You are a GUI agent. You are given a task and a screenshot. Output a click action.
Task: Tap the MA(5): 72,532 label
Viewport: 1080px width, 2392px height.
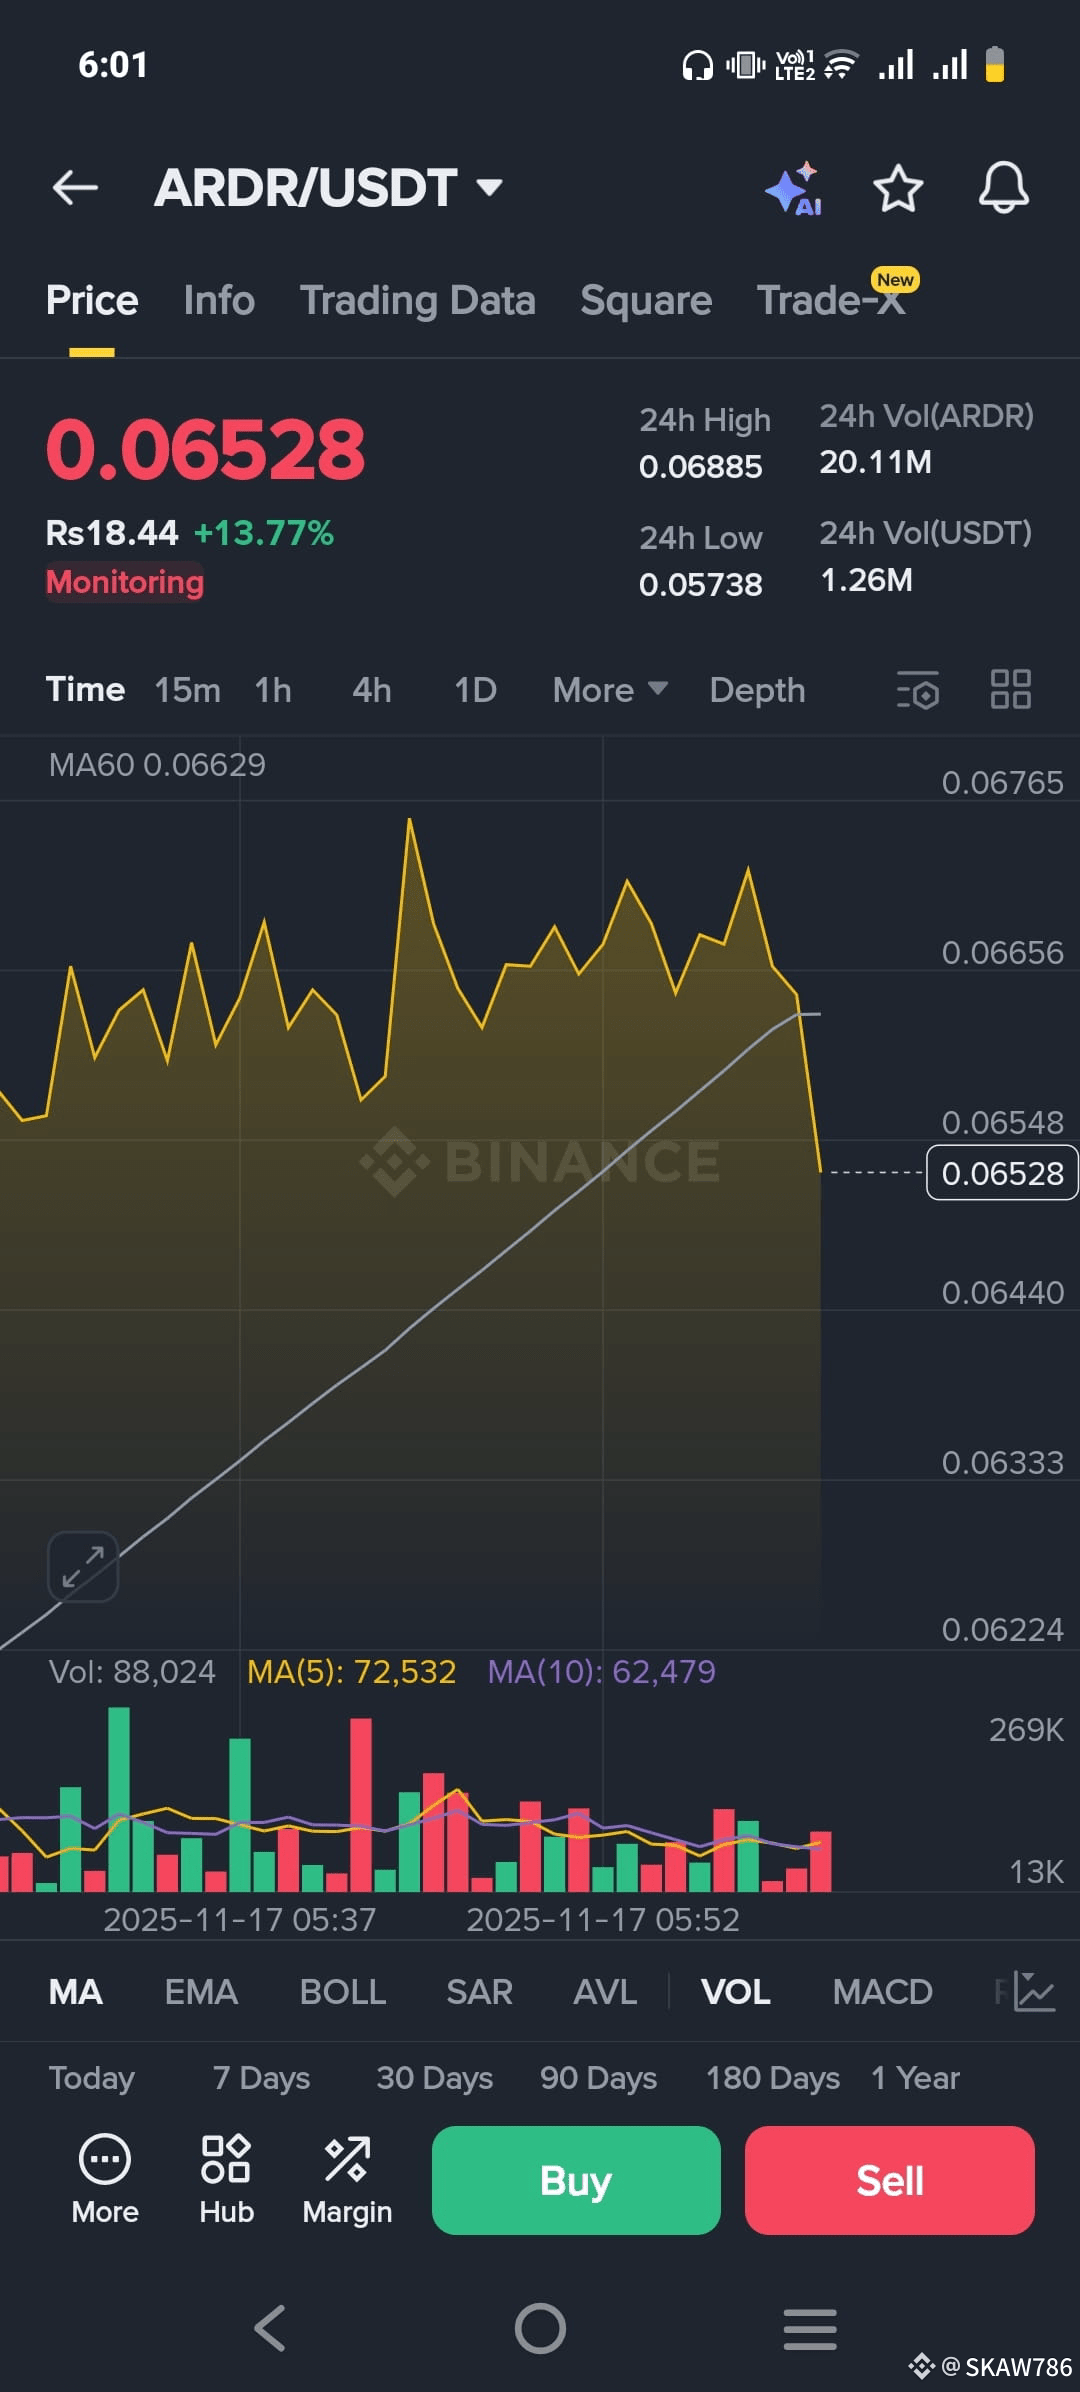click(x=351, y=1671)
